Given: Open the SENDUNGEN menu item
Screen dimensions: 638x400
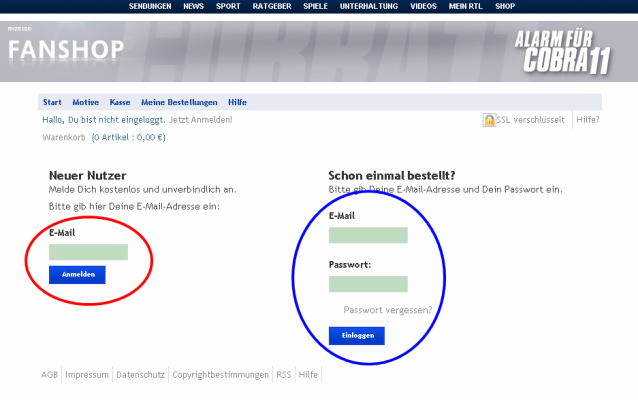Looking at the screenshot, I should pyautogui.click(x=150, y=6).
